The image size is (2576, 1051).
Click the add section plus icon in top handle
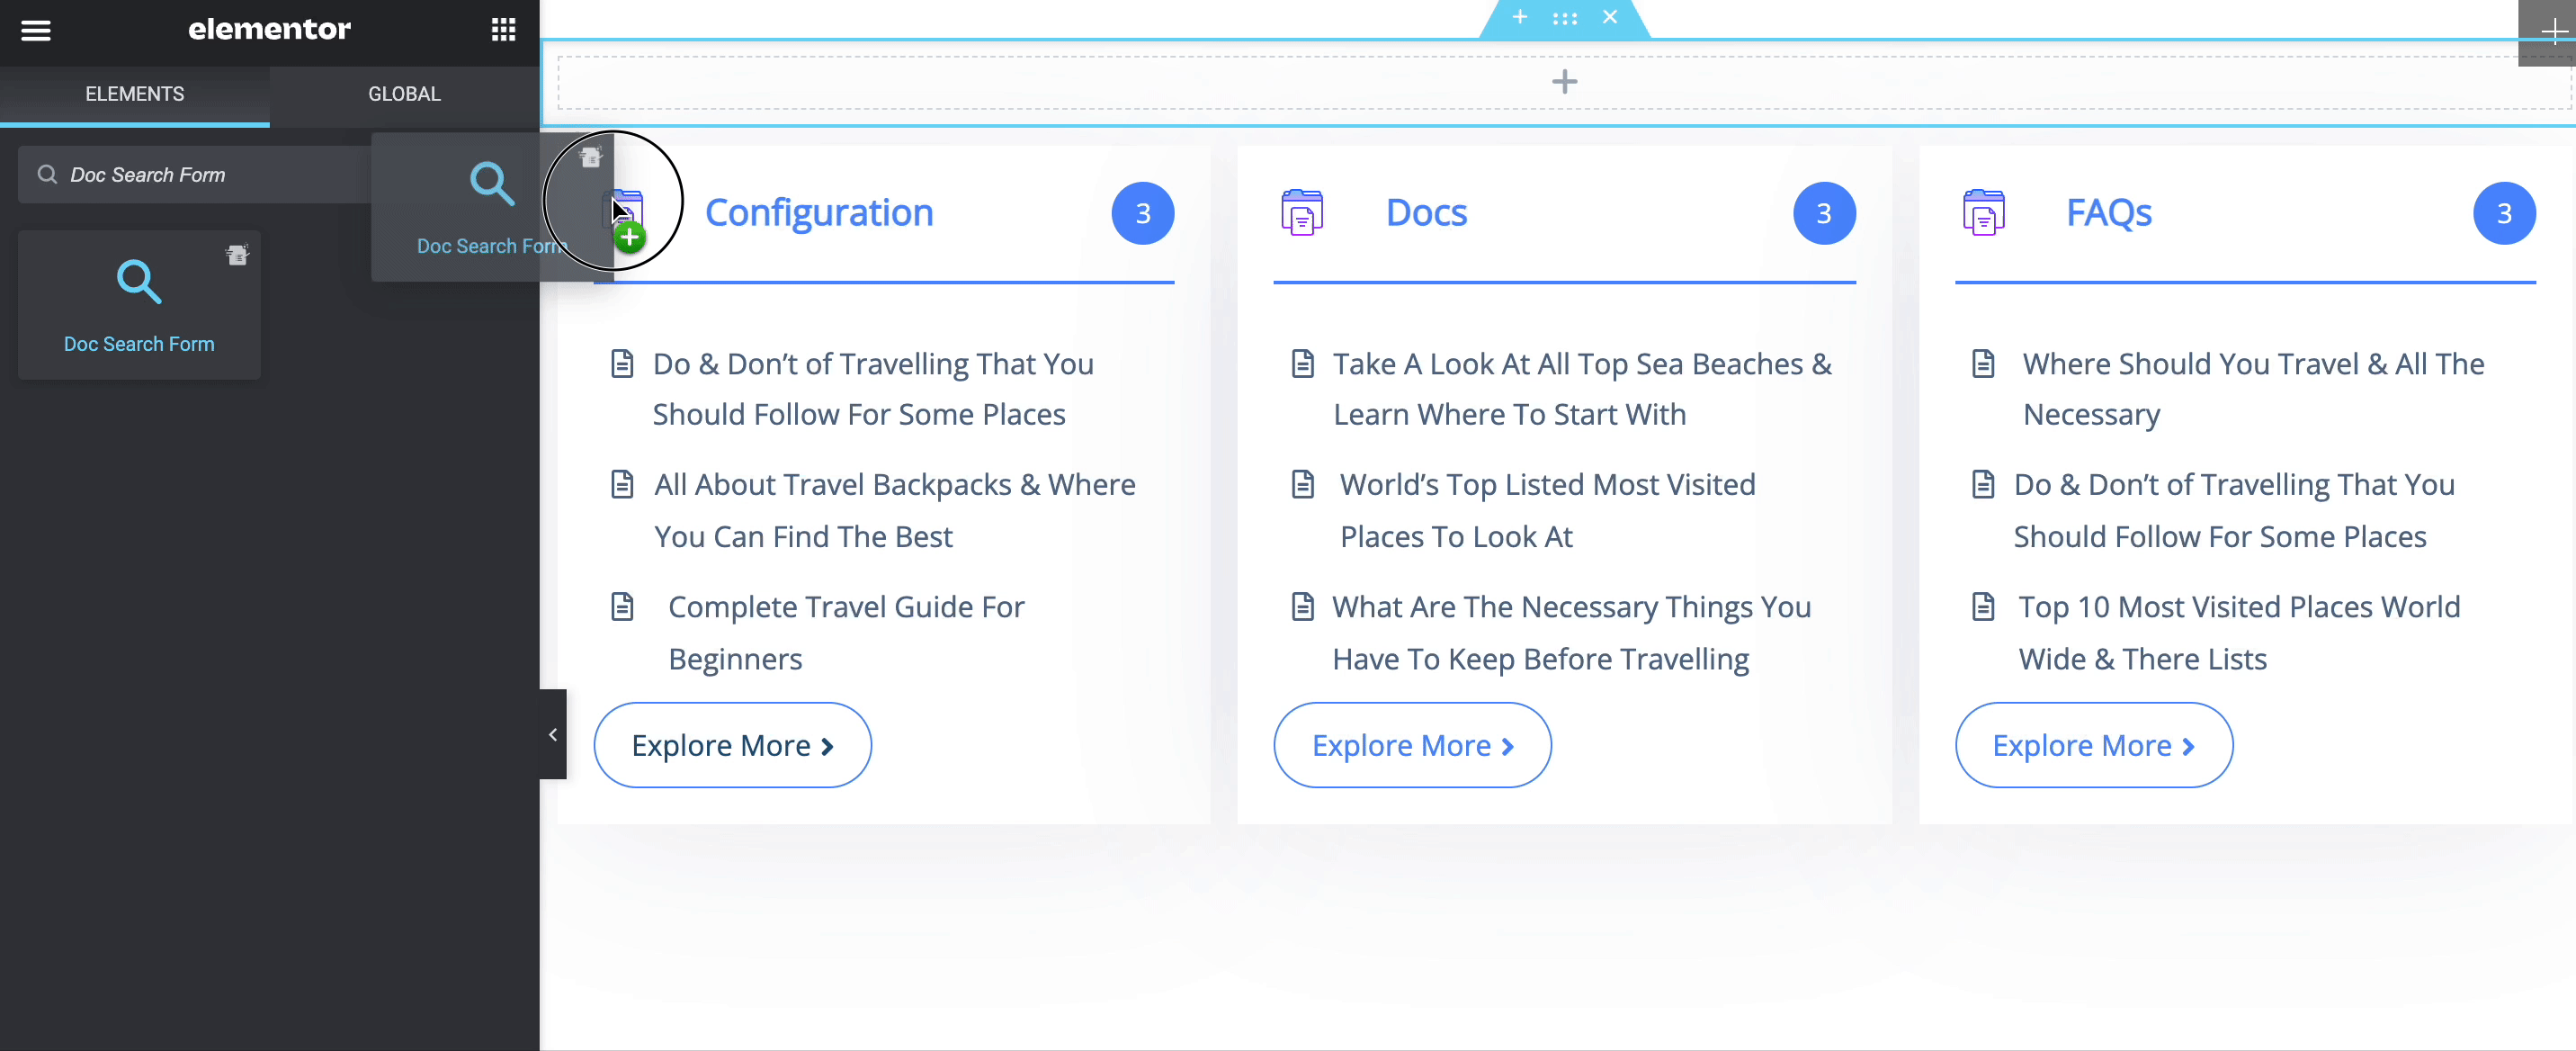coord(1519,17)
